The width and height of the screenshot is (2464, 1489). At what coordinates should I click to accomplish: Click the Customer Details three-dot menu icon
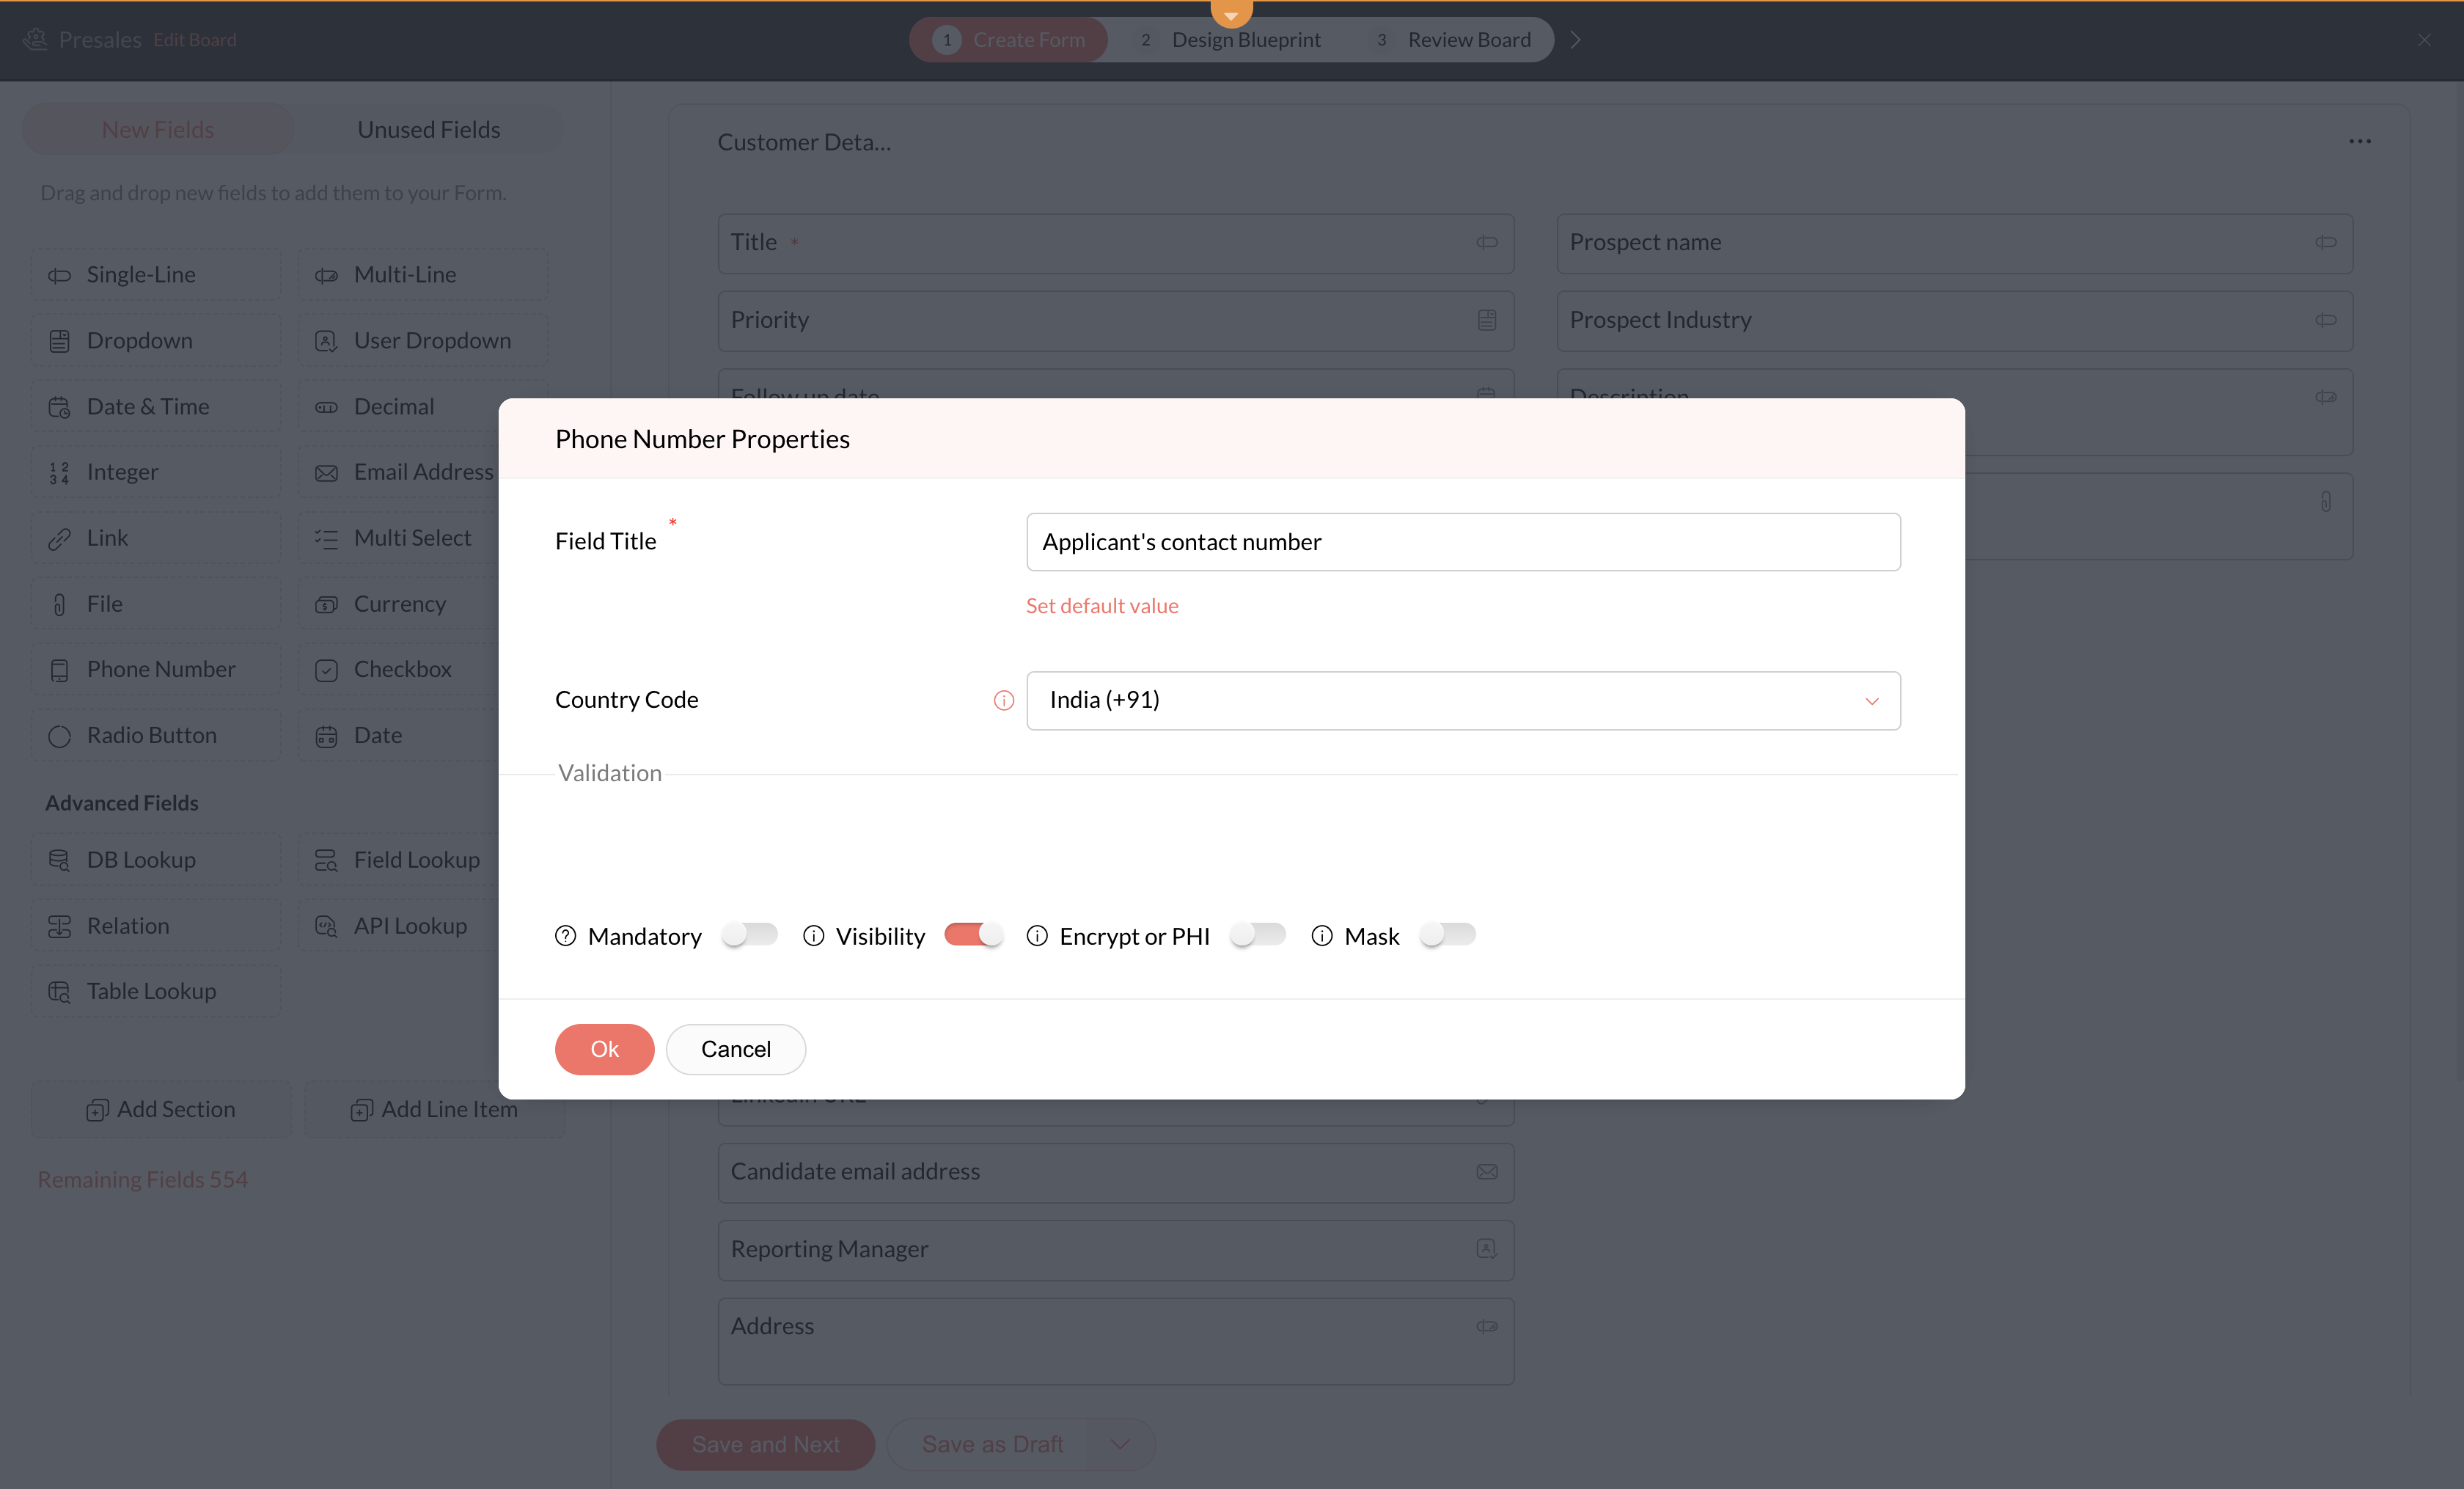(2359, 142)
